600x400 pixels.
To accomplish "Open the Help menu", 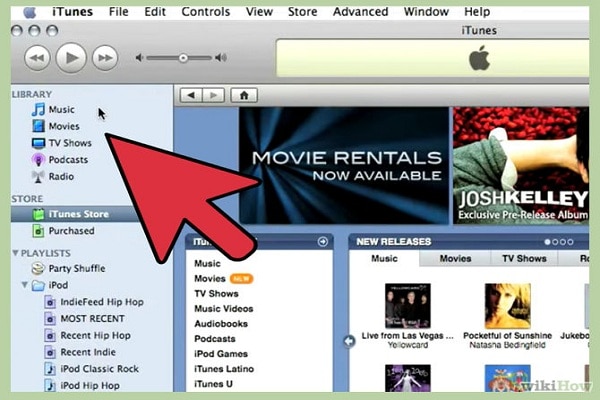I will (477, 12).
